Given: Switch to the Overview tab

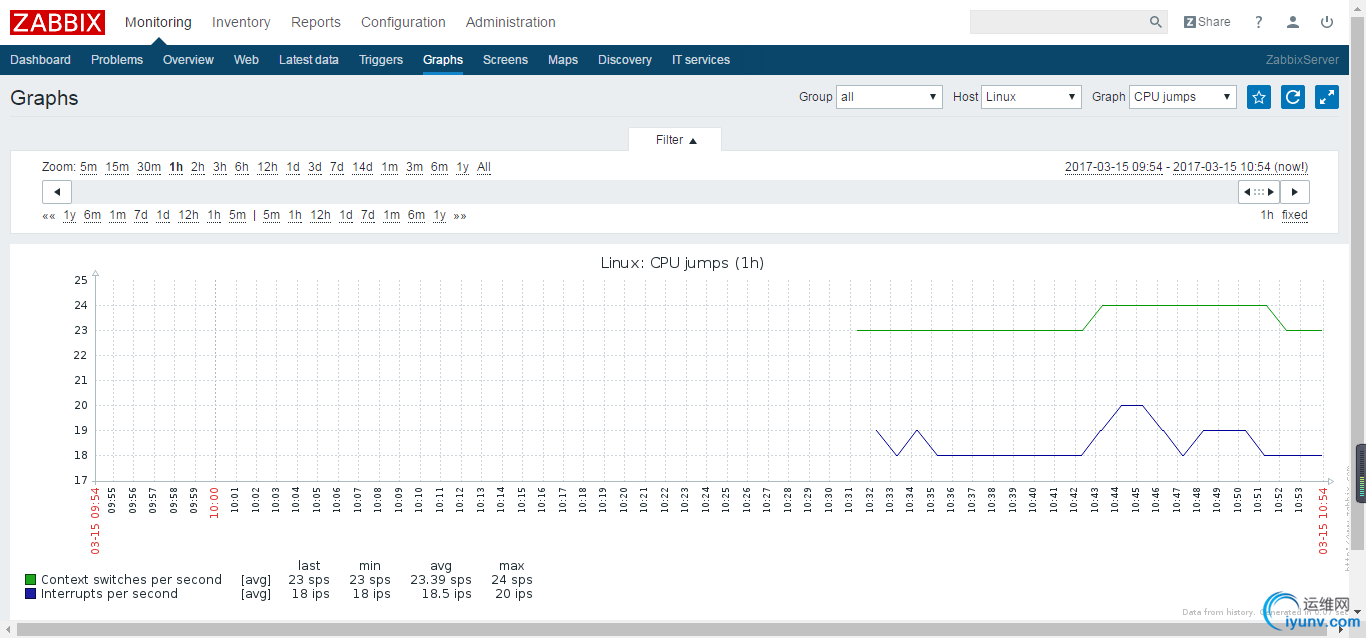Looking at the screenshot, I should [188, 60].
